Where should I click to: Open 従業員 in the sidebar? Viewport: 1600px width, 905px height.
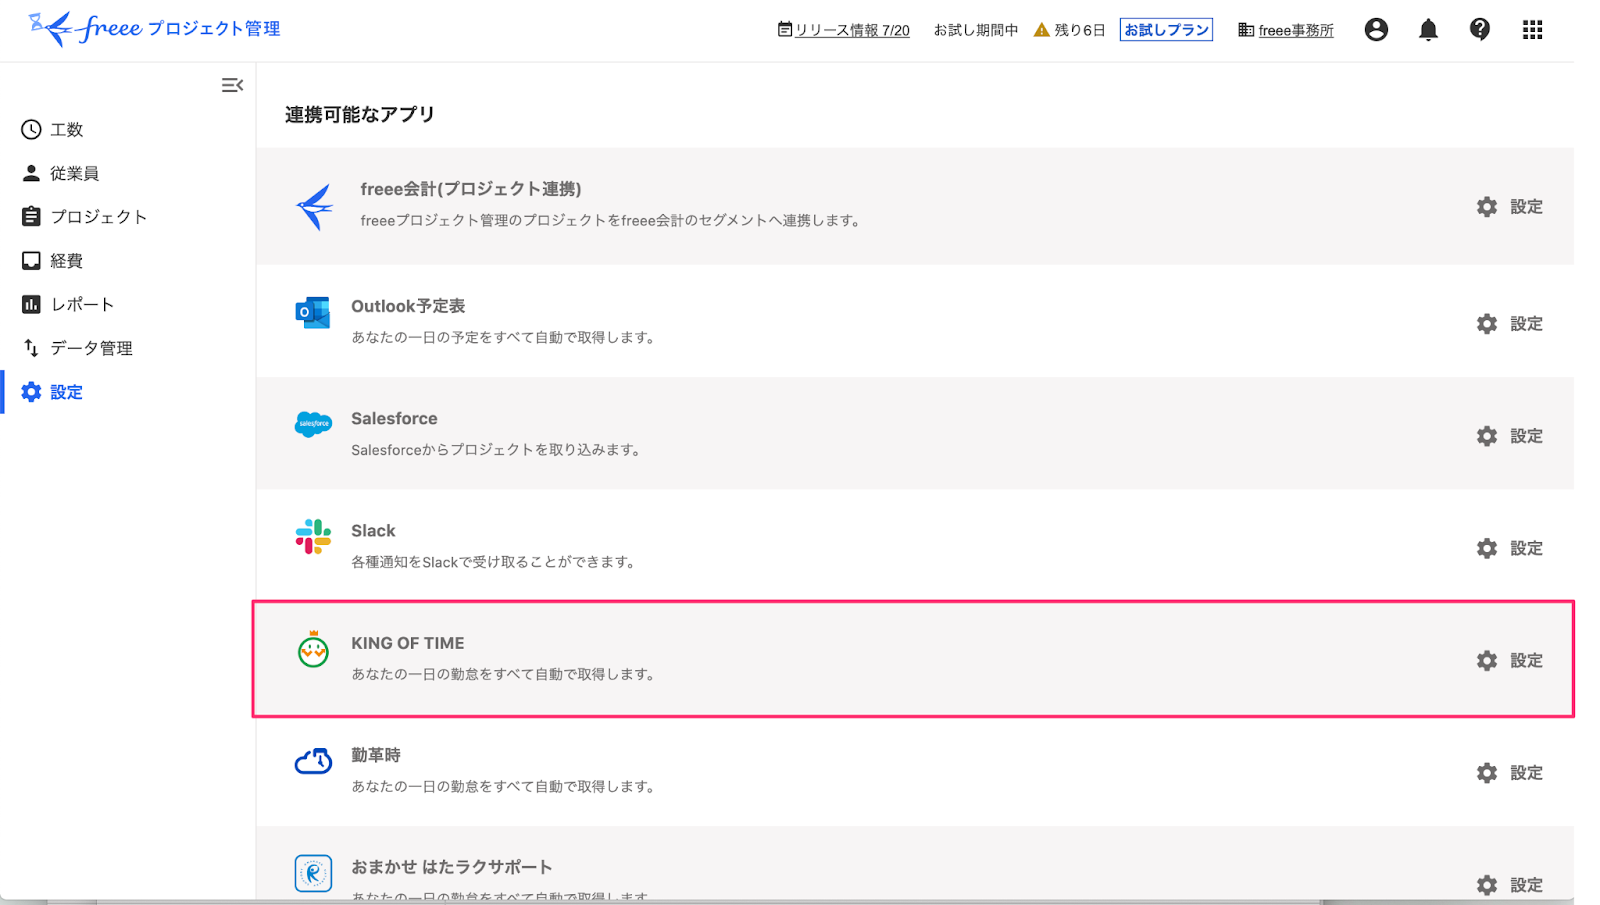click(60, 173)
